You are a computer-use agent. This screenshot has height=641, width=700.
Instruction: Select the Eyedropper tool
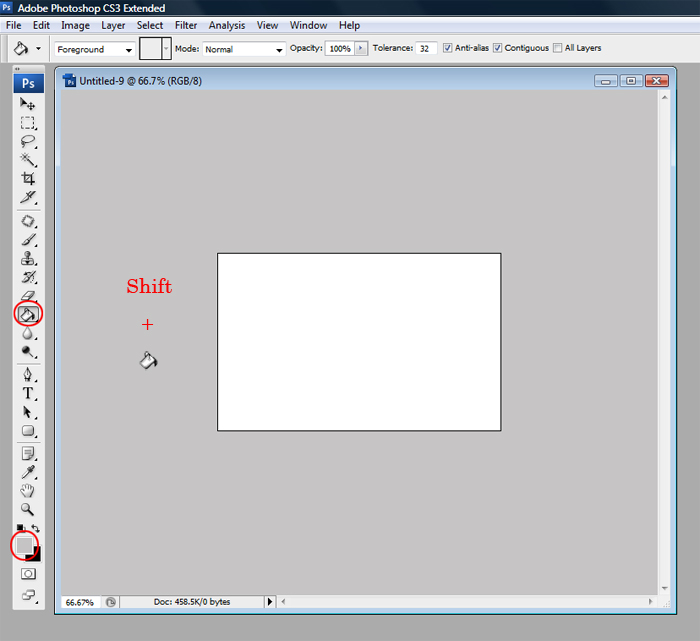click(28, 471)
